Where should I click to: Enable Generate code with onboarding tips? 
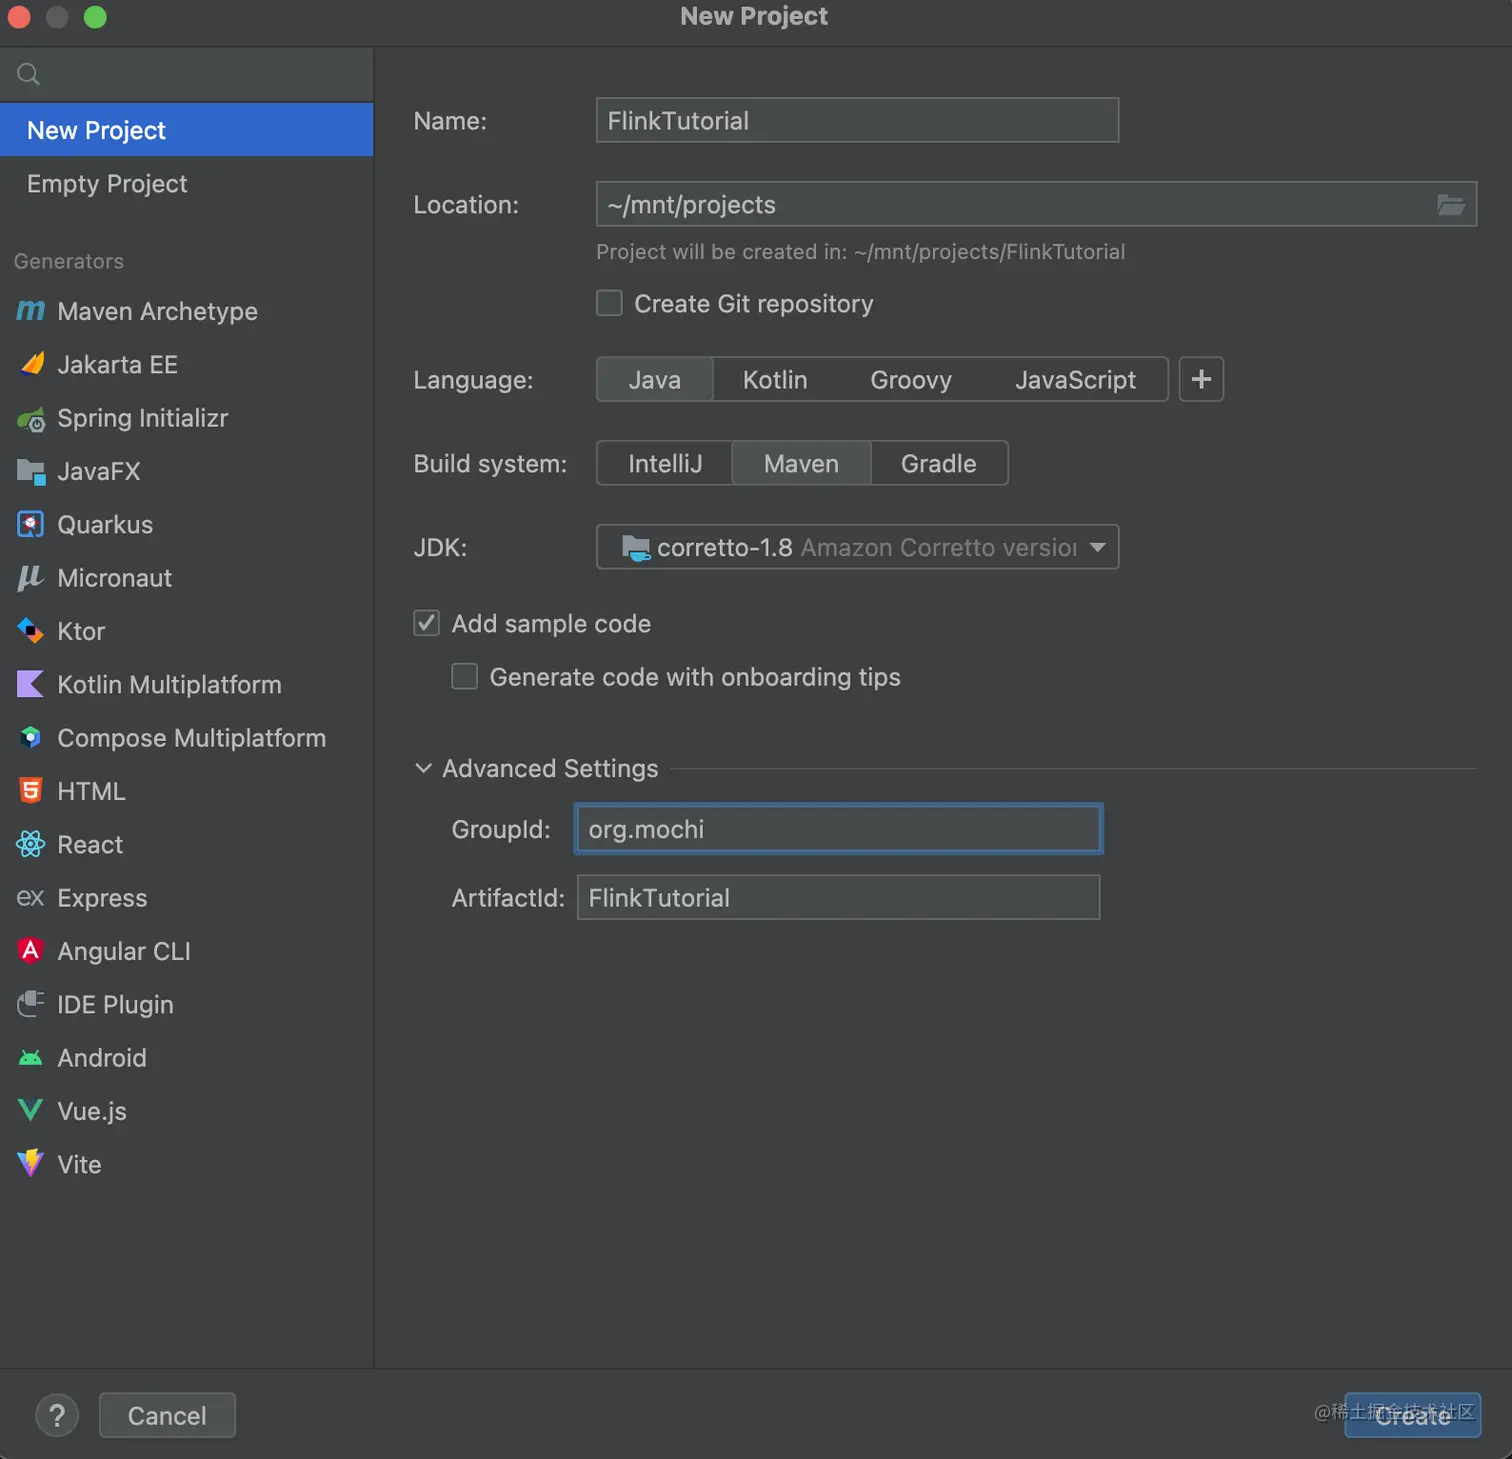[x=464, y=676]
